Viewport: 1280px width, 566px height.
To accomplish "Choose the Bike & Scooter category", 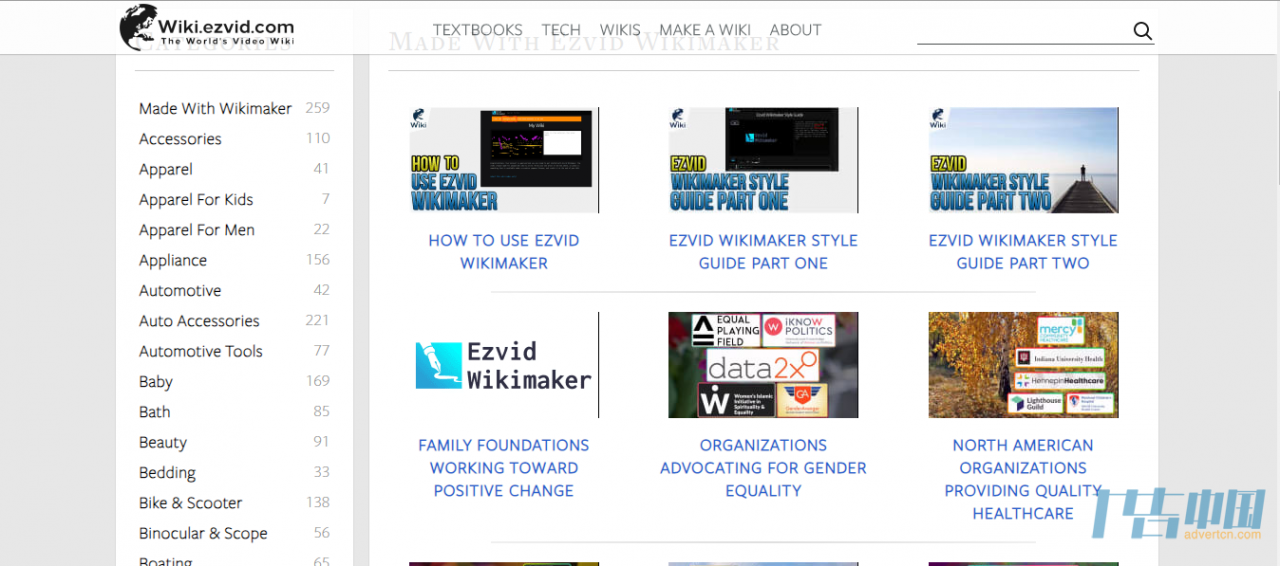I will coord(190,503).
